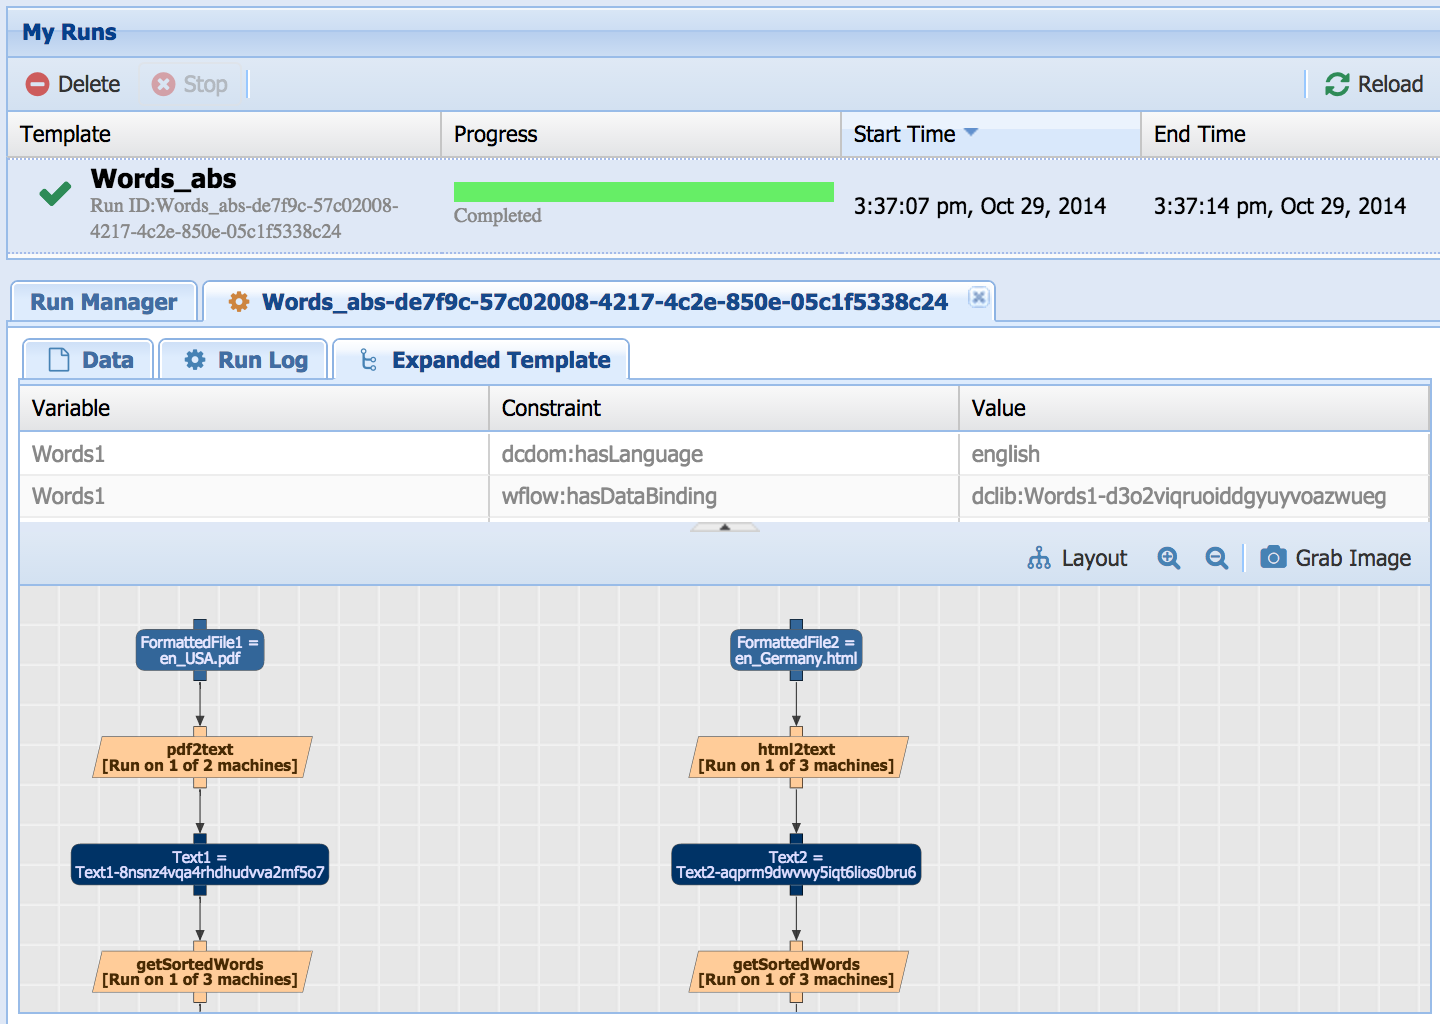Open the Run Log tab
The height and width of the screenshot is (1024, 1440).
click(x=245, y=360)
